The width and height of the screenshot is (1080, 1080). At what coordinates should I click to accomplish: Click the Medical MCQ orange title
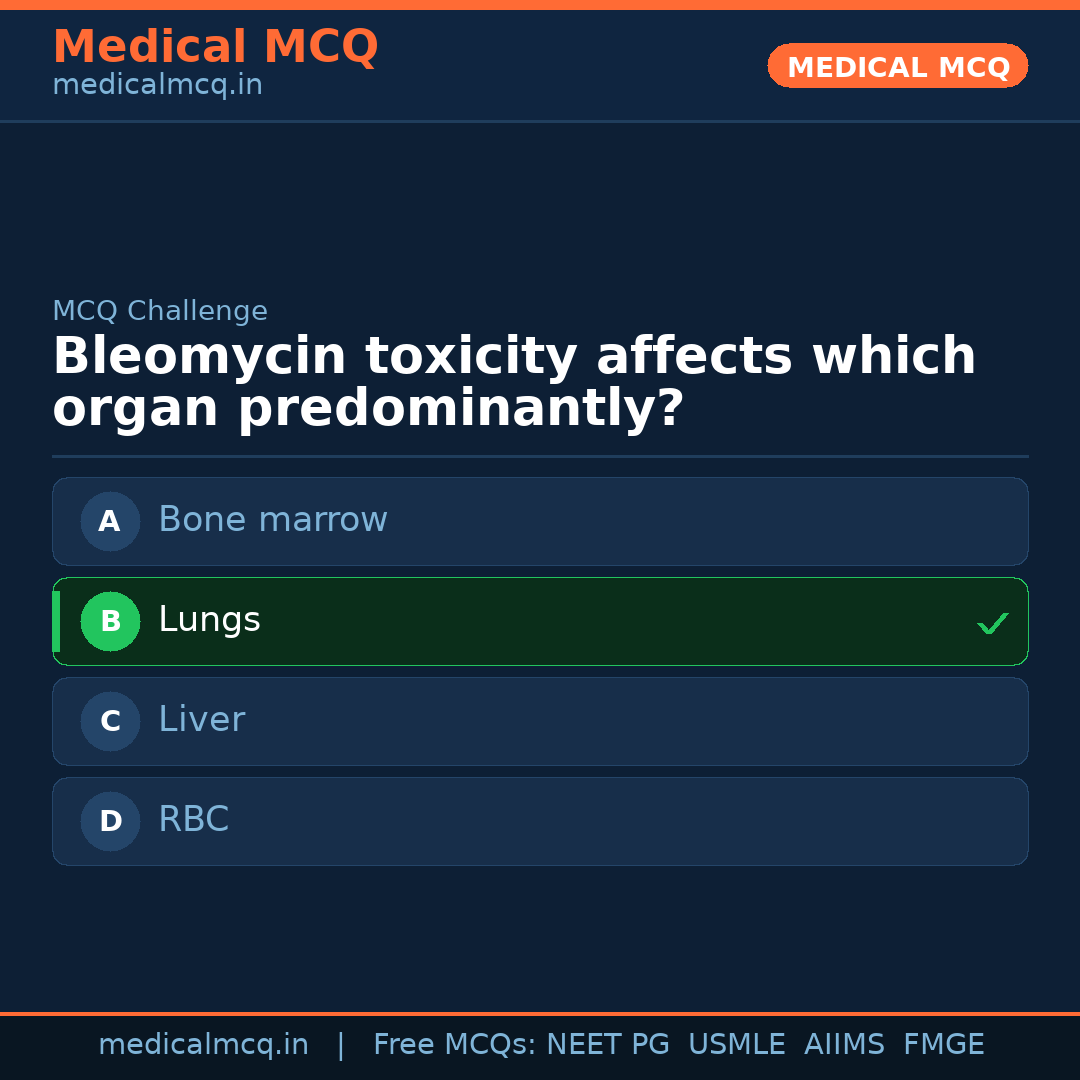[215, 47]
